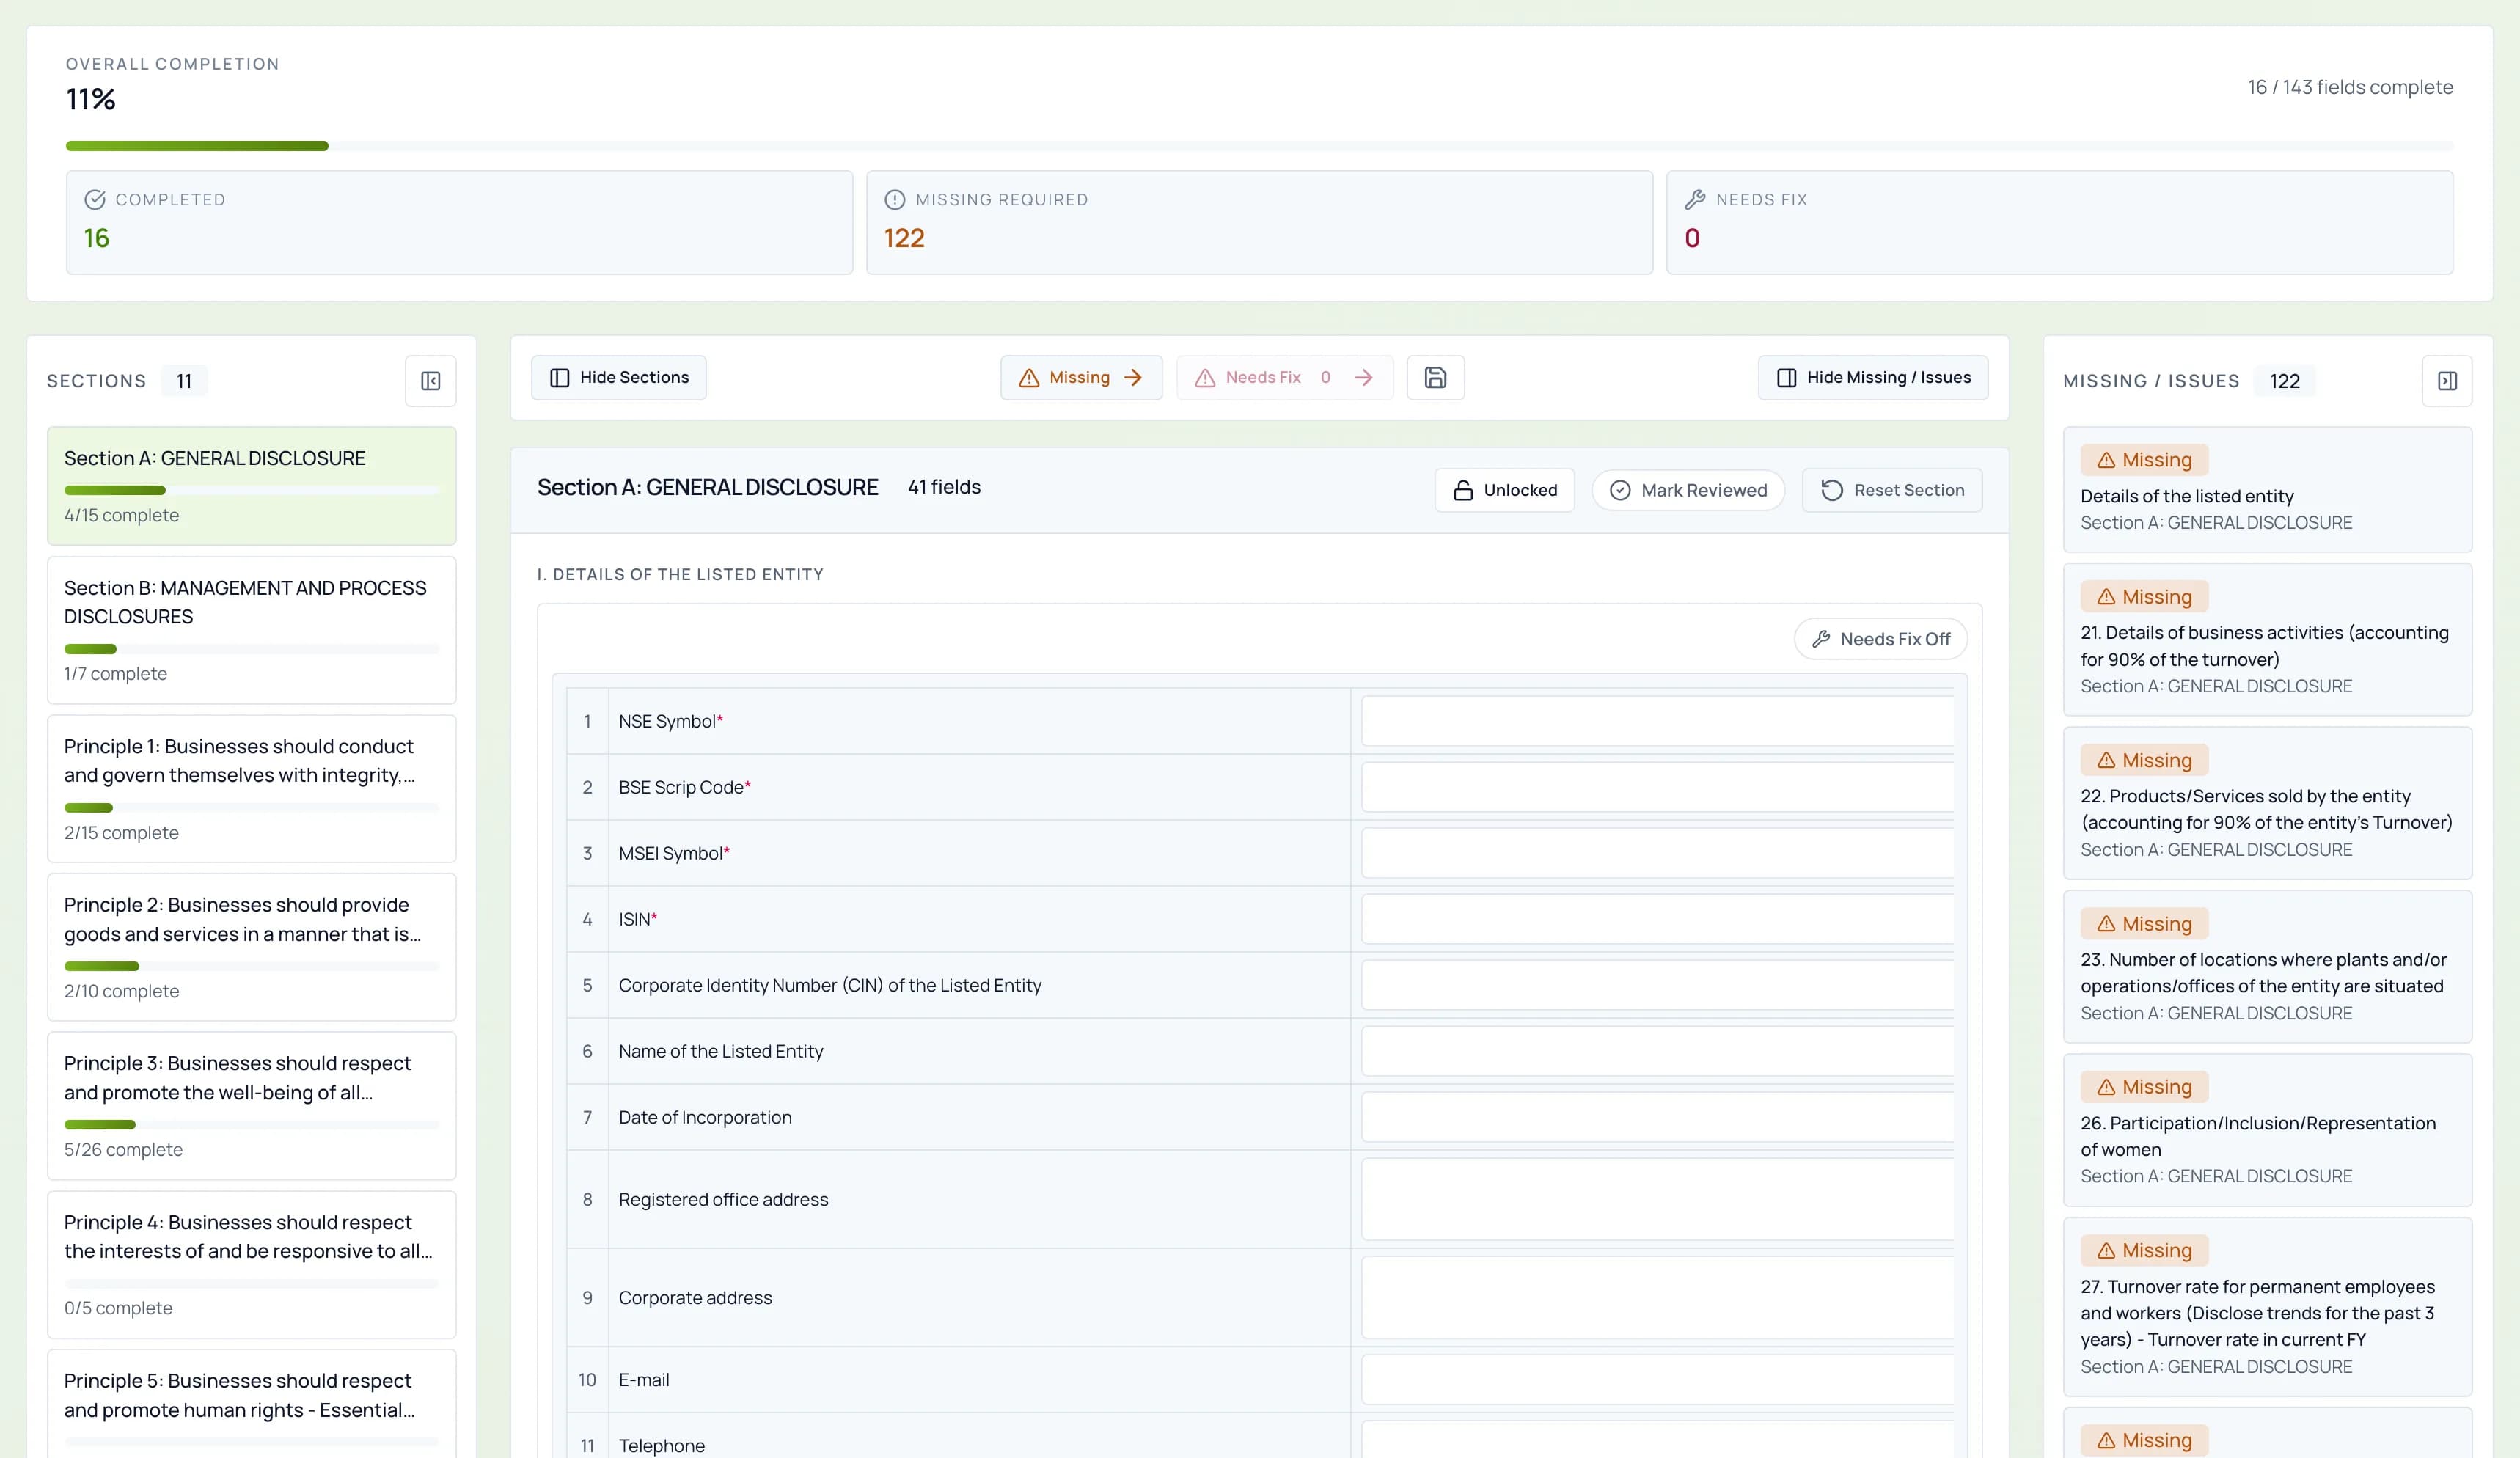
Task: Click the sections count badge 11
Action: pyautogui.click(x=184, y=381)
